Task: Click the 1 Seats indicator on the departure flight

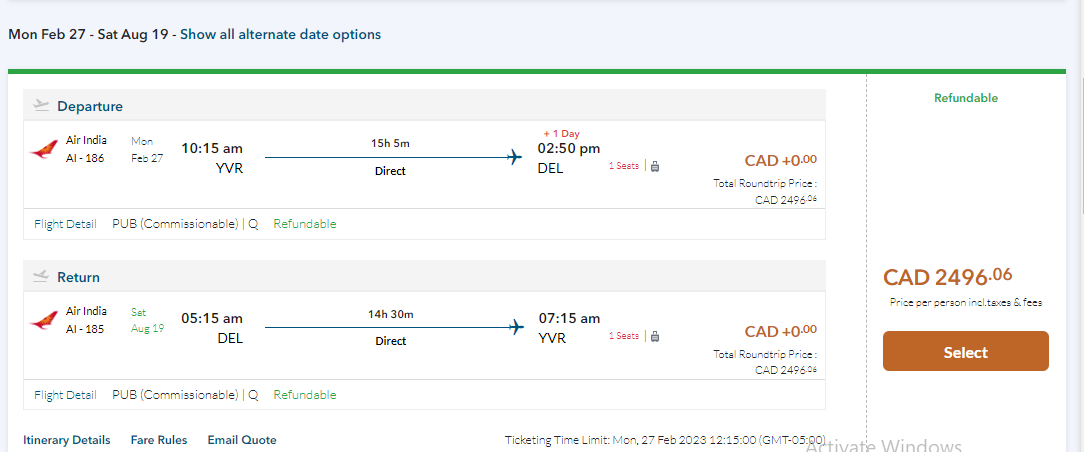Action: tap(624, 166)
